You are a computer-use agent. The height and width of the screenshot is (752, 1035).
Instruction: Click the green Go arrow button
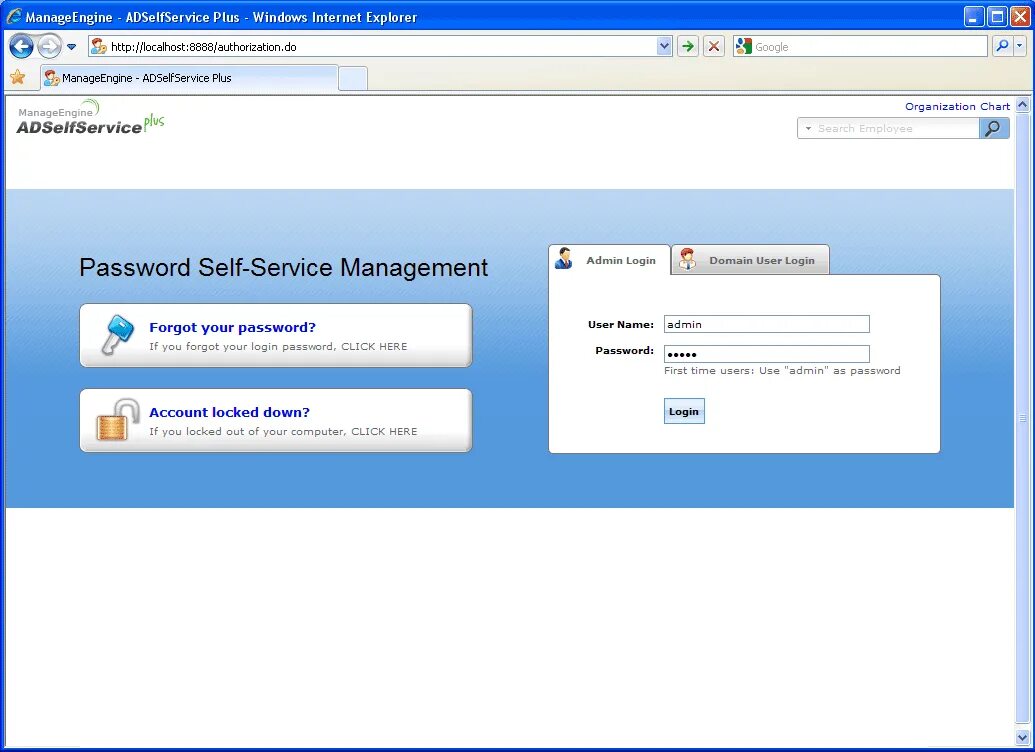coord(688,46)
